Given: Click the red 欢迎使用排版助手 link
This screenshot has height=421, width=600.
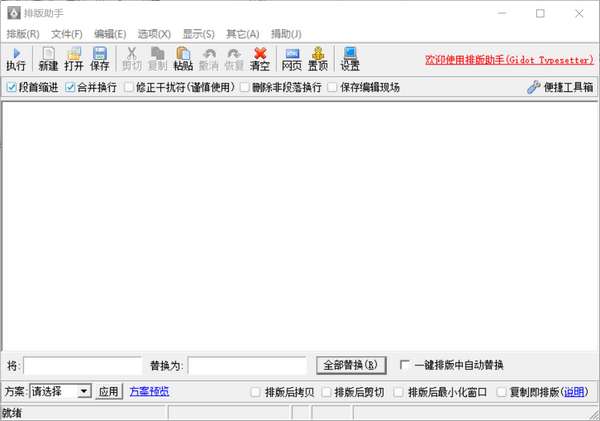Looking at the screenshot, I should point(509,60).
